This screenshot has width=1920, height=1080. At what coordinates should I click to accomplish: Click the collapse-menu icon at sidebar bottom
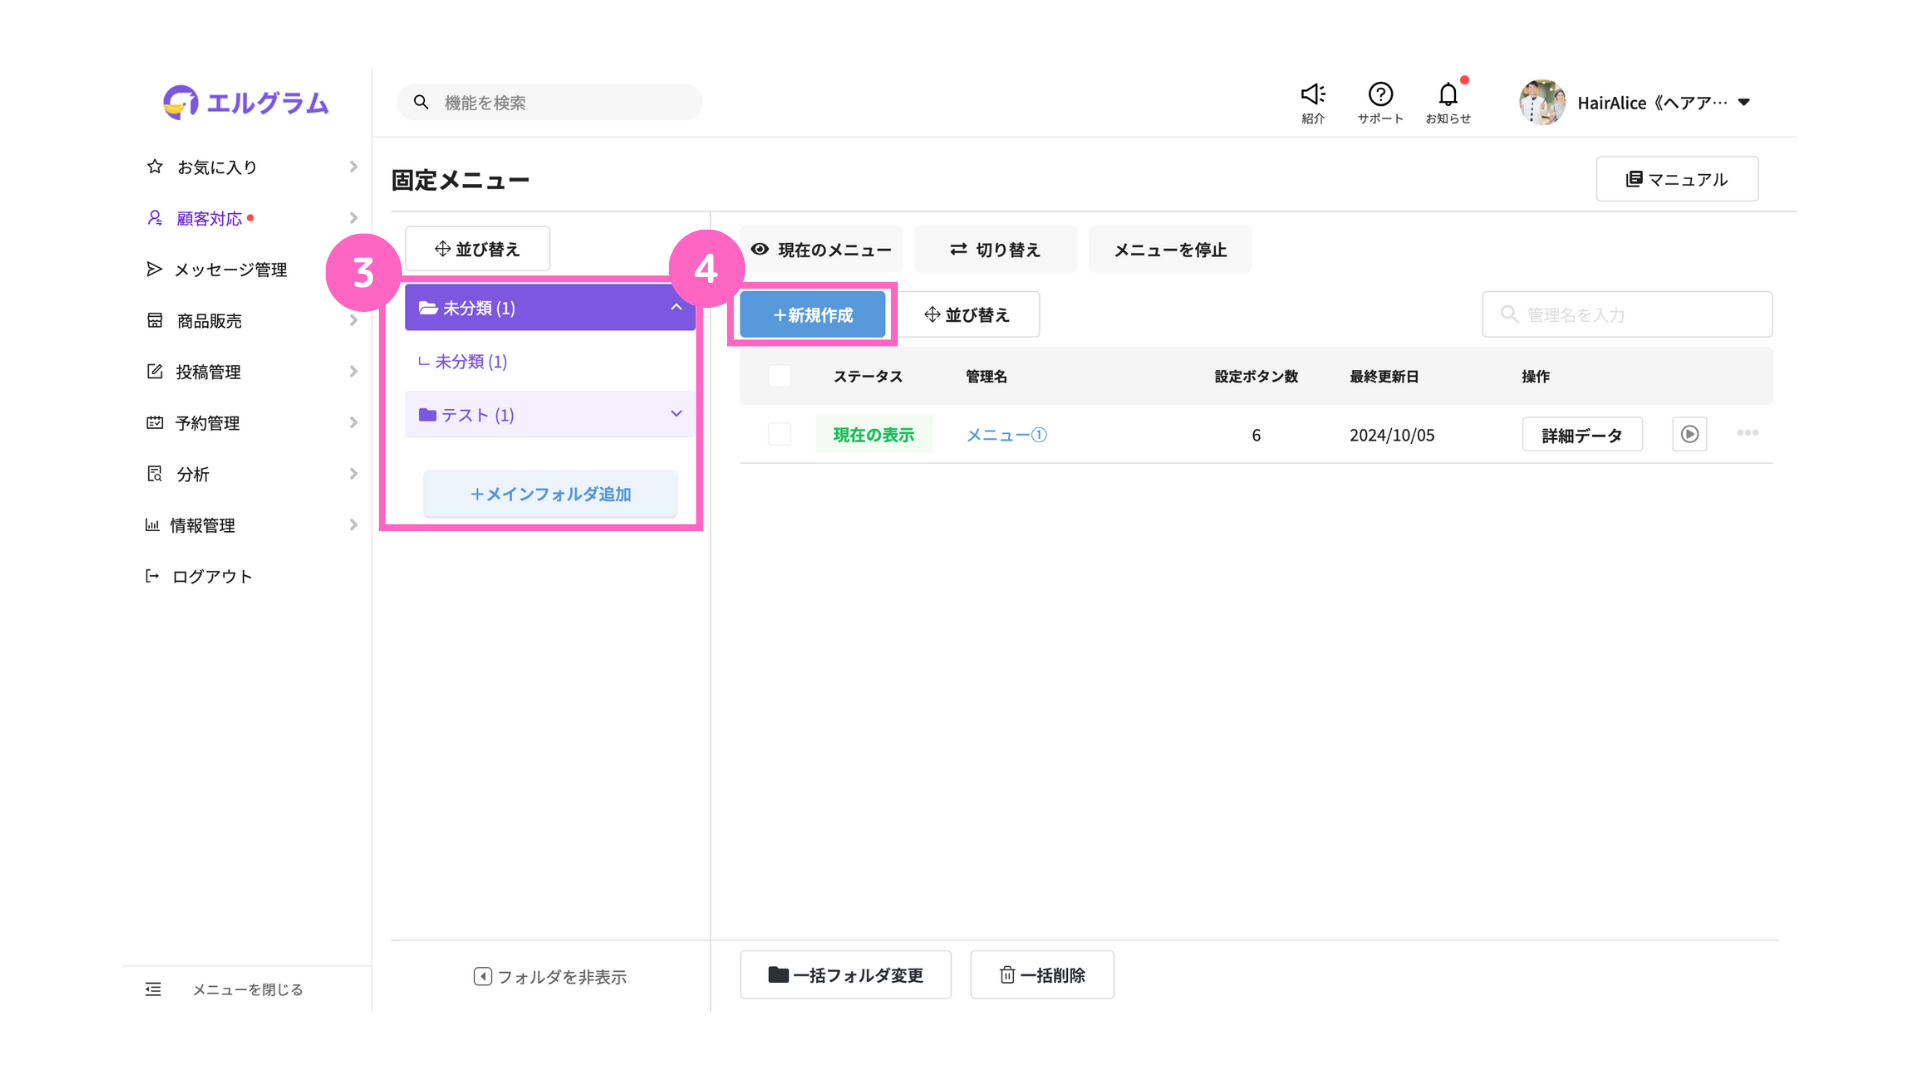pos(153,989)
